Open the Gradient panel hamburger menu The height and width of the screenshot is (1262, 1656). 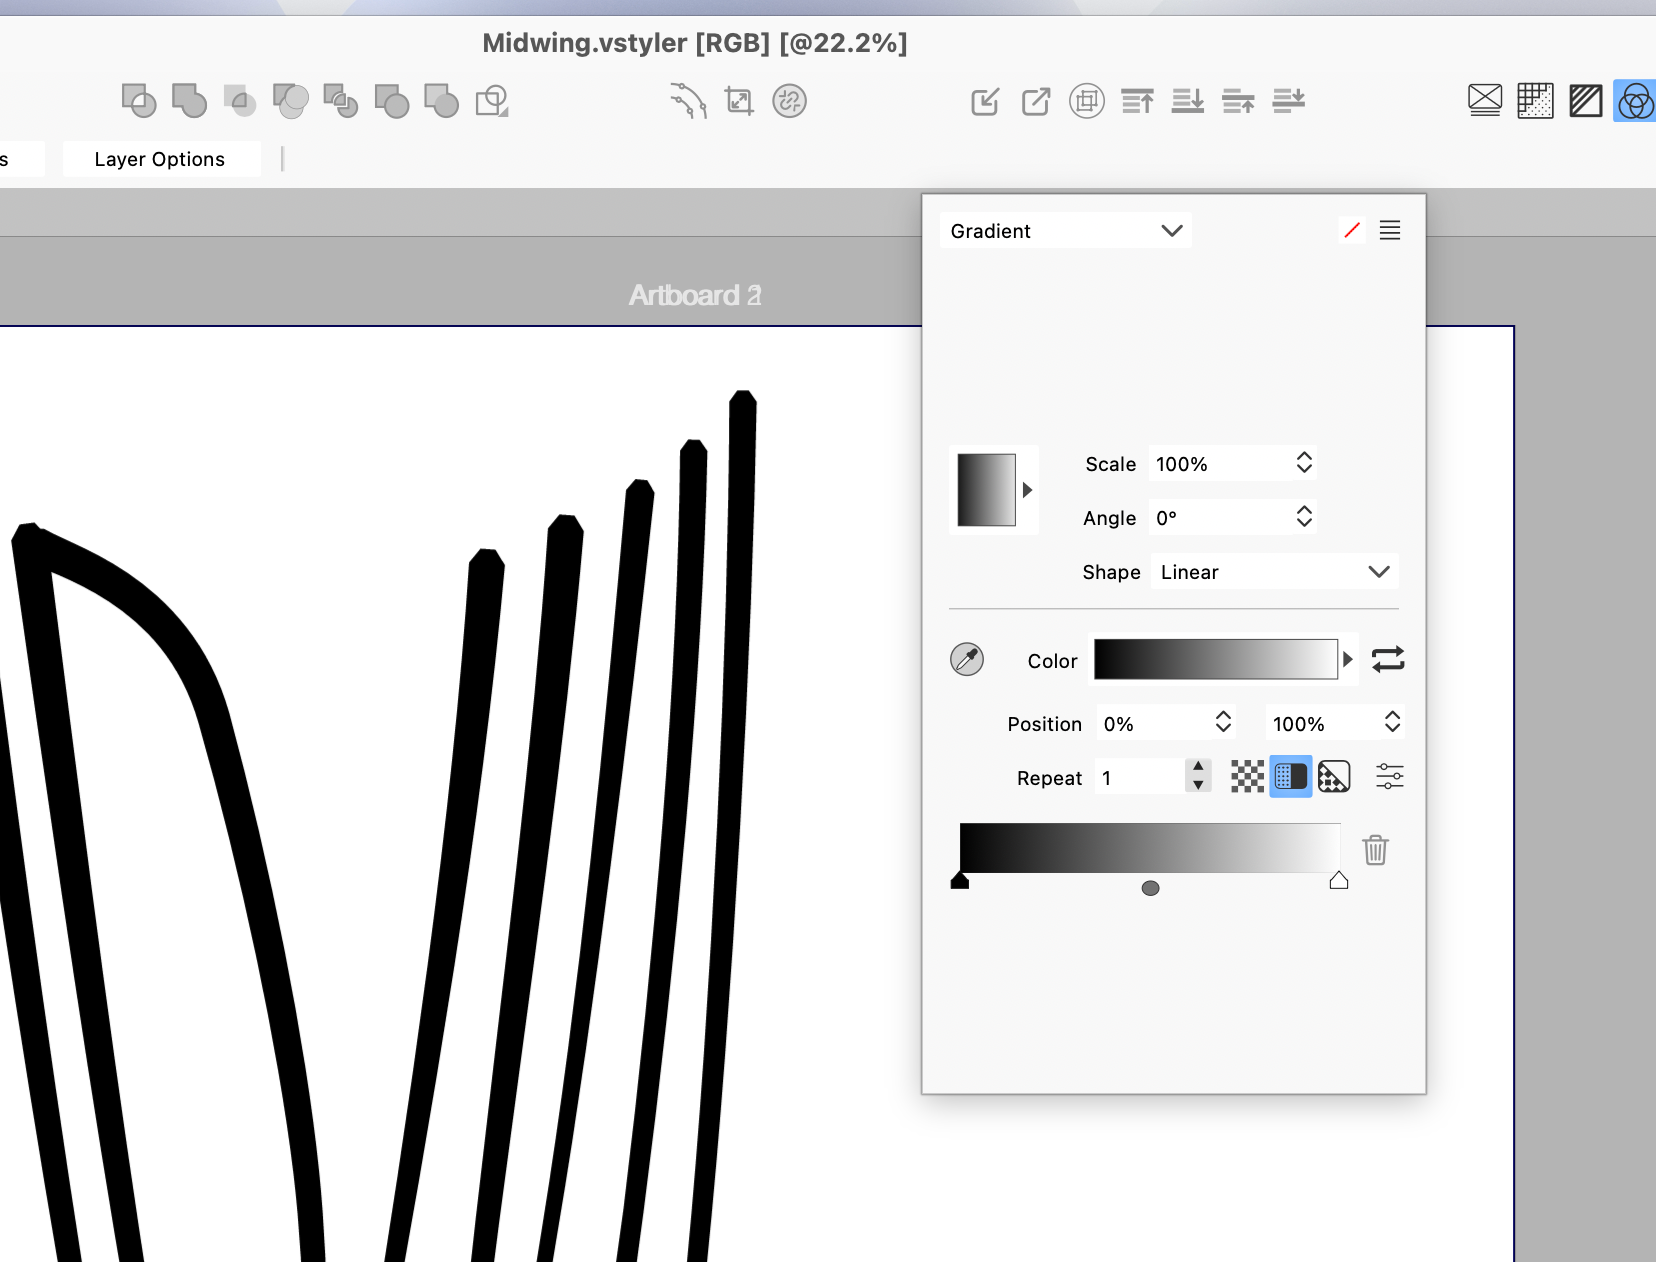1389,231
